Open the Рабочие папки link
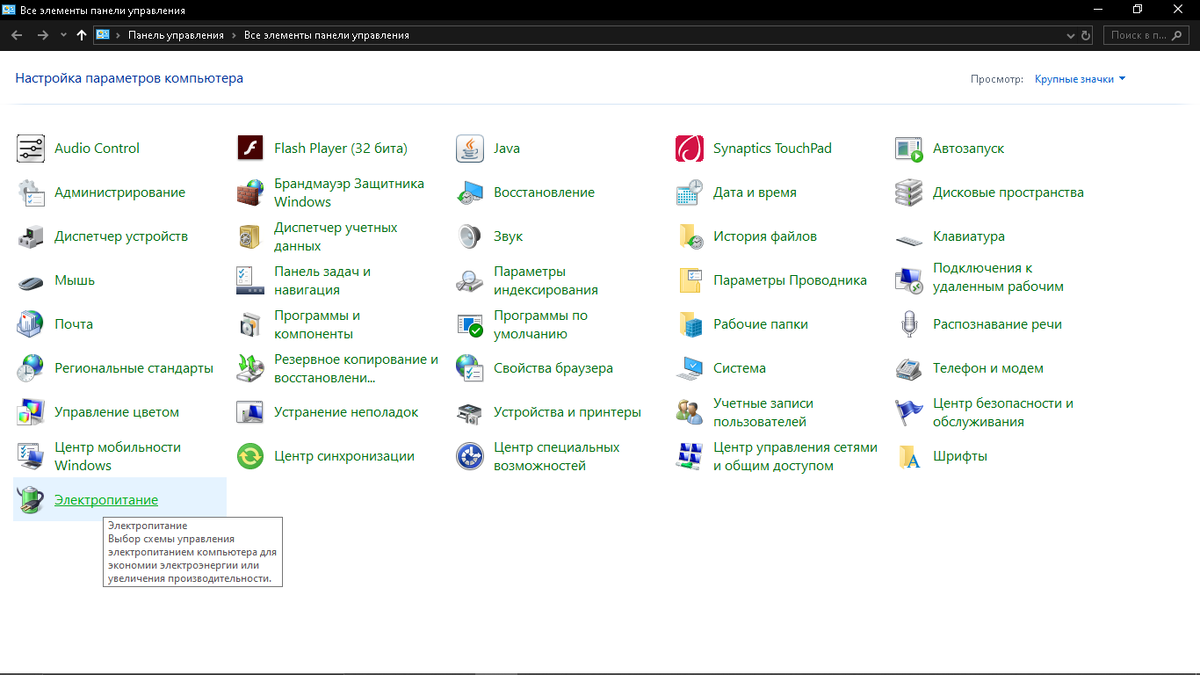Screen dimensions: 1200x675 pos(760,324)
